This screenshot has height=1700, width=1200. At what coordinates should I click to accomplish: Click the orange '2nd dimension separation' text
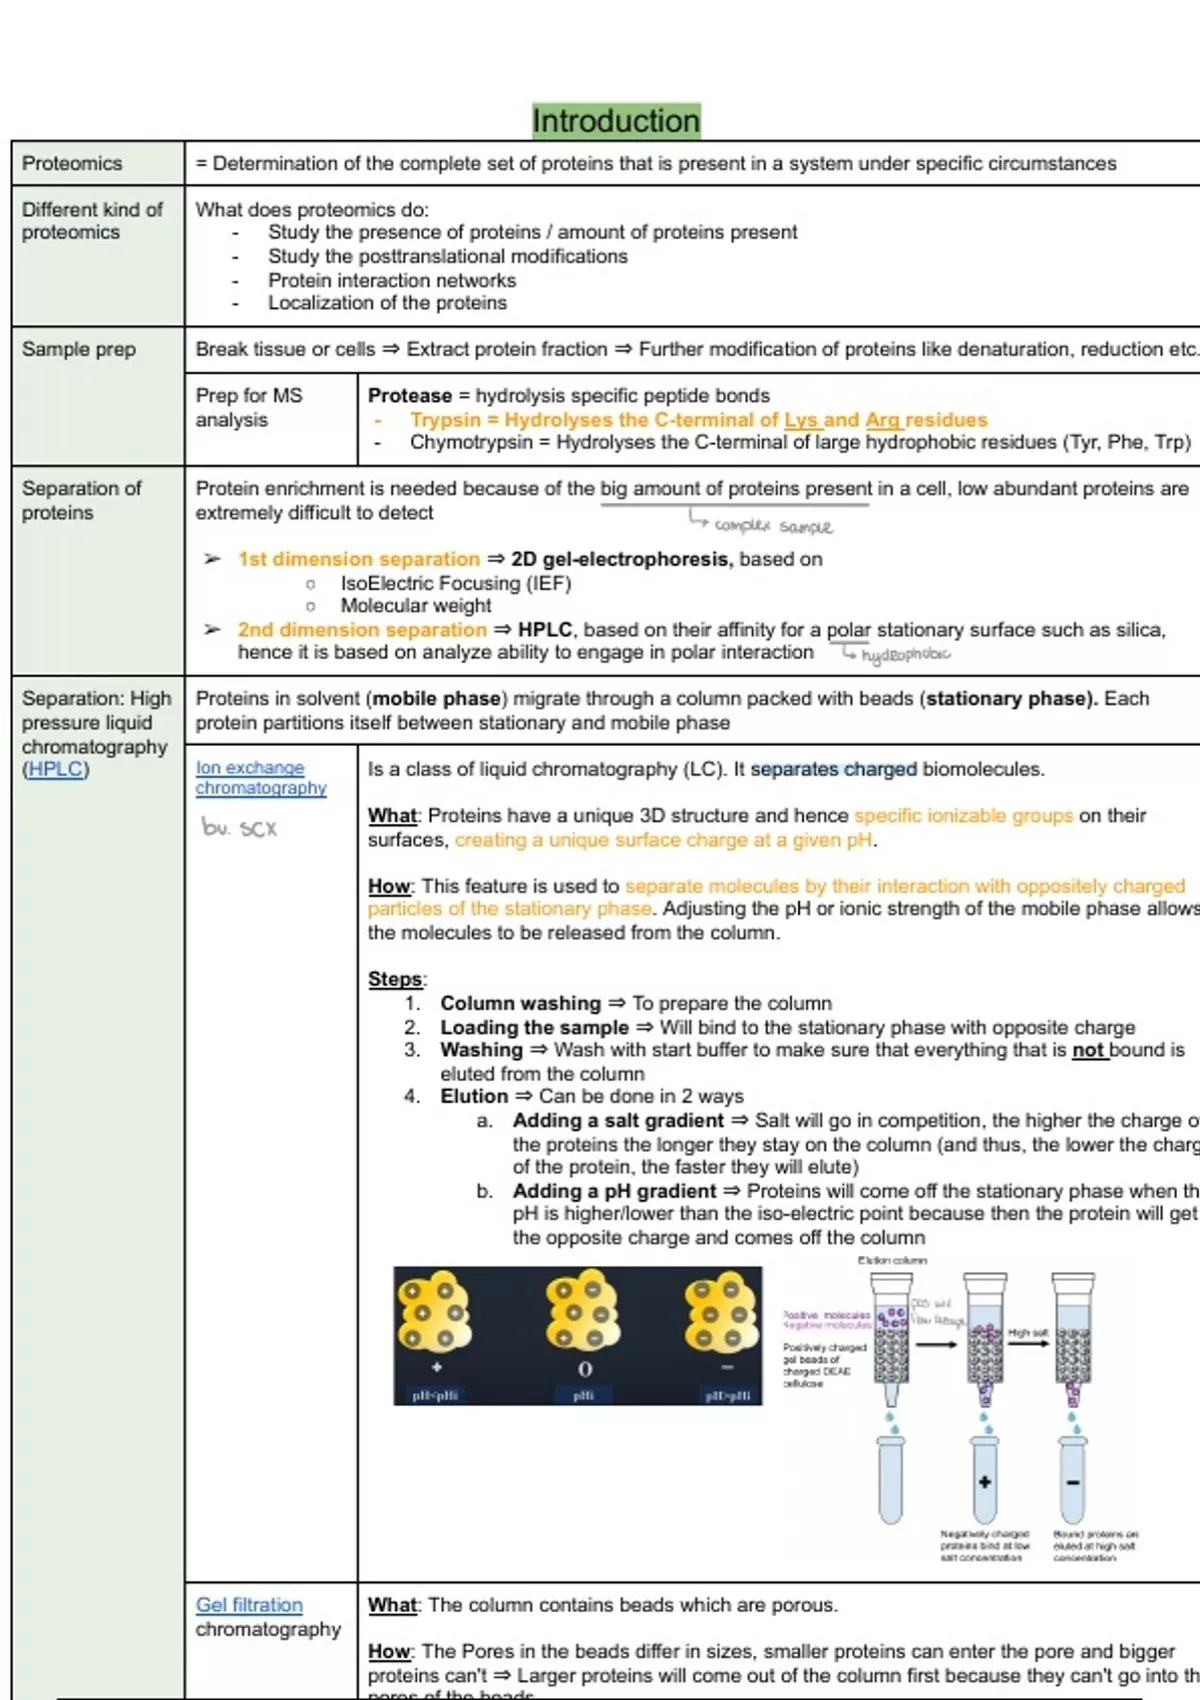(361, 630)
